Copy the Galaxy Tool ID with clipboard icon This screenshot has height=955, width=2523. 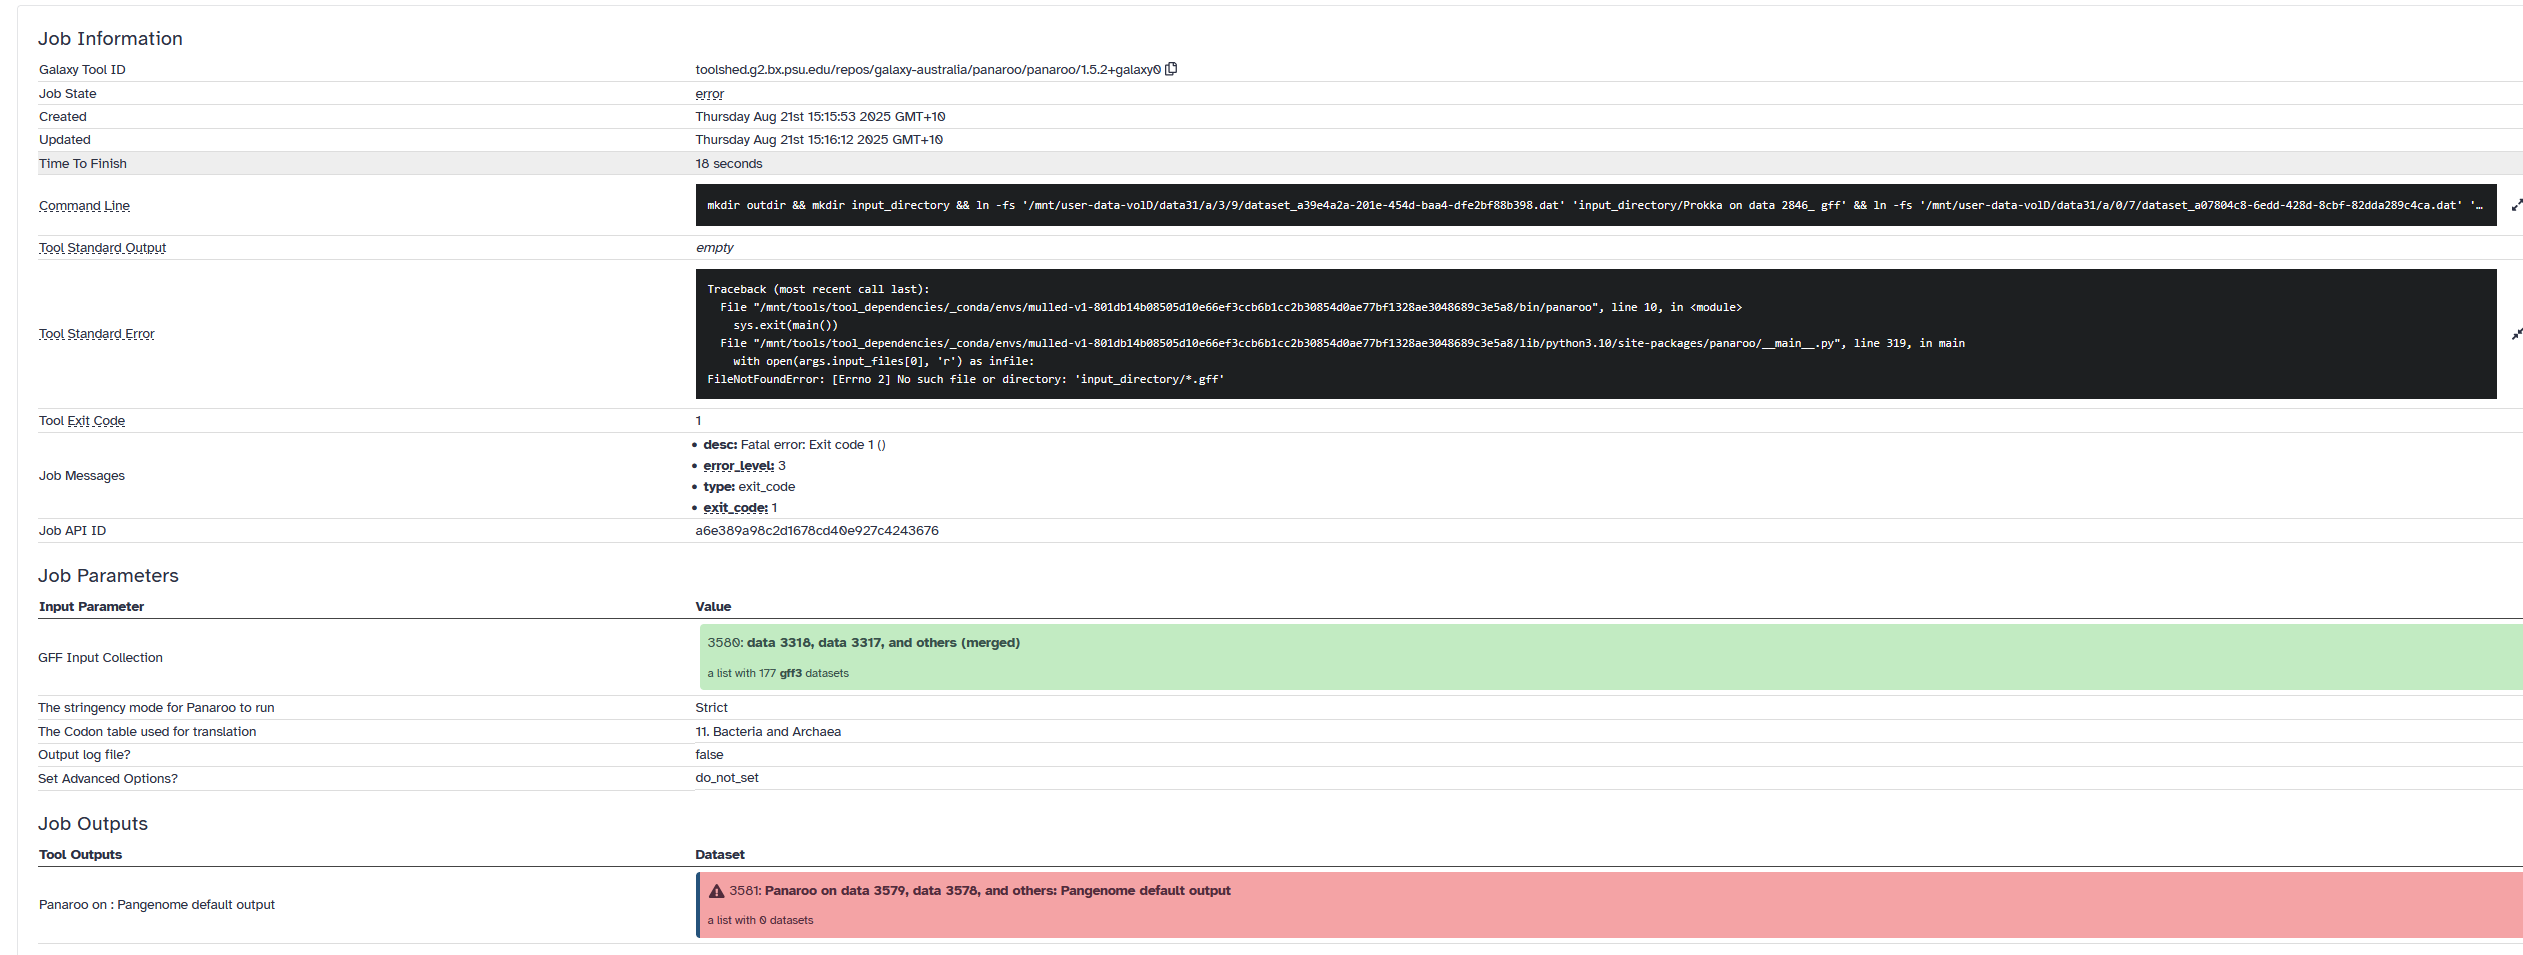[1171, 69]
